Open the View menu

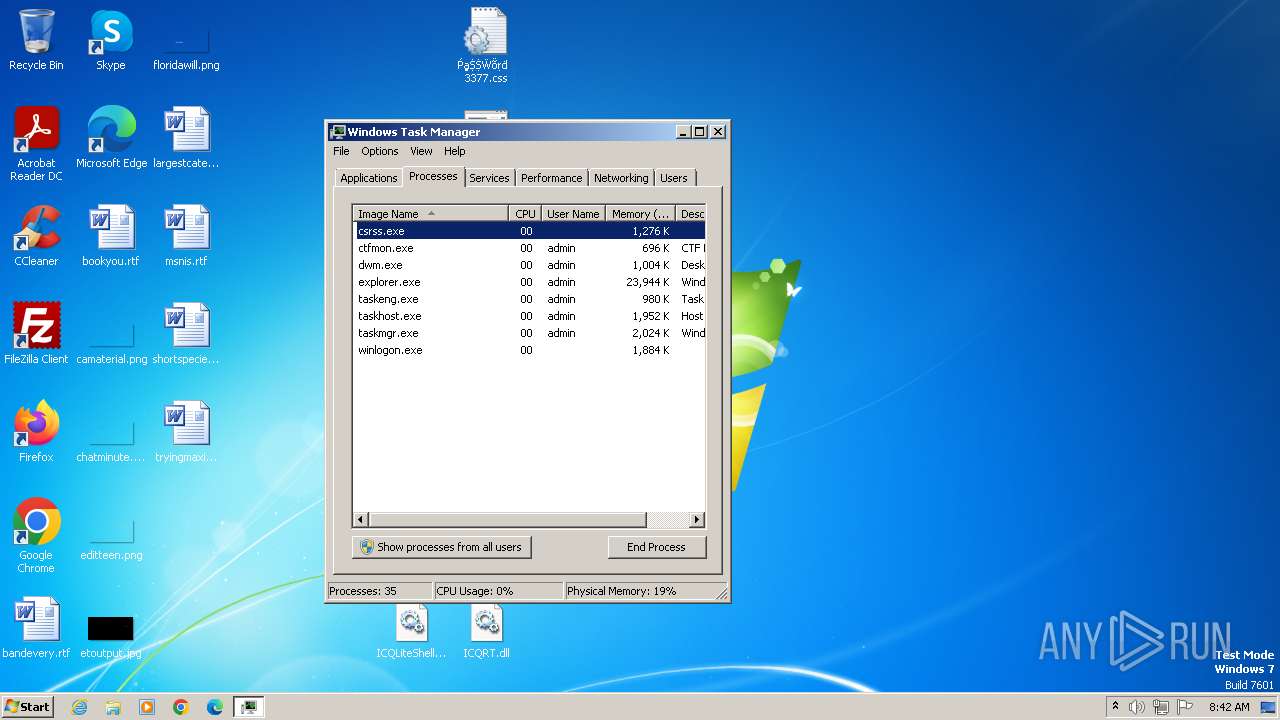pos(421,151)
